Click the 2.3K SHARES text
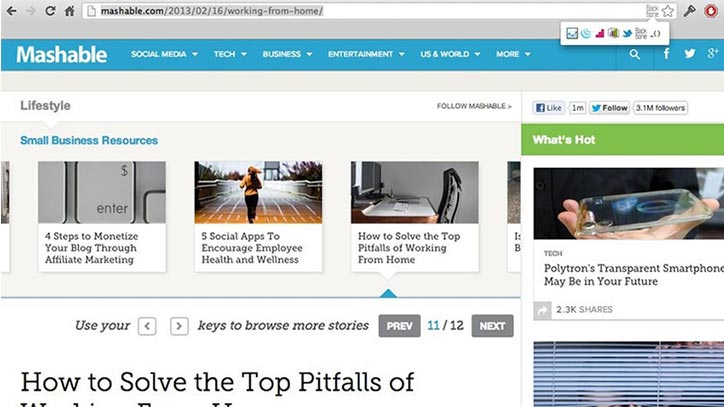724x407 pixels. (584, 310)
